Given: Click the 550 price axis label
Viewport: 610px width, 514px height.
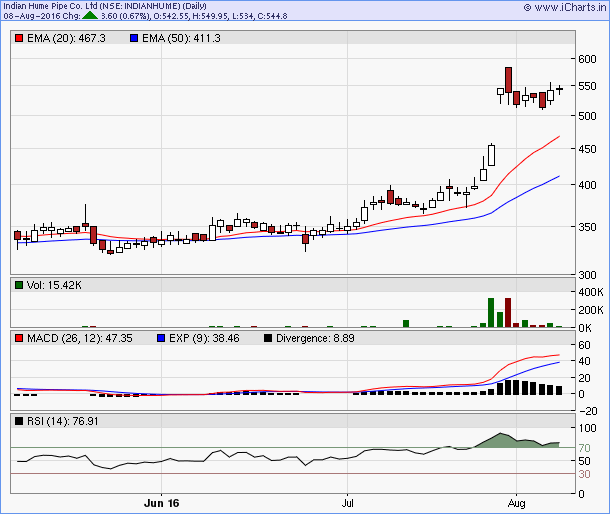Looking at the screenshot, I should tap(587, 86).
